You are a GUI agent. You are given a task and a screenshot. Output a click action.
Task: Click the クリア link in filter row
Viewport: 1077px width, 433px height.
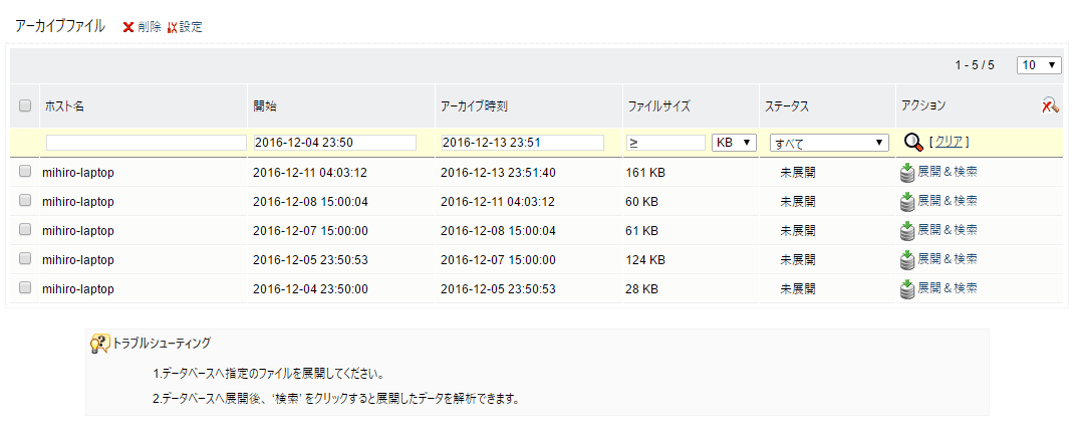[x=948, y=142]
